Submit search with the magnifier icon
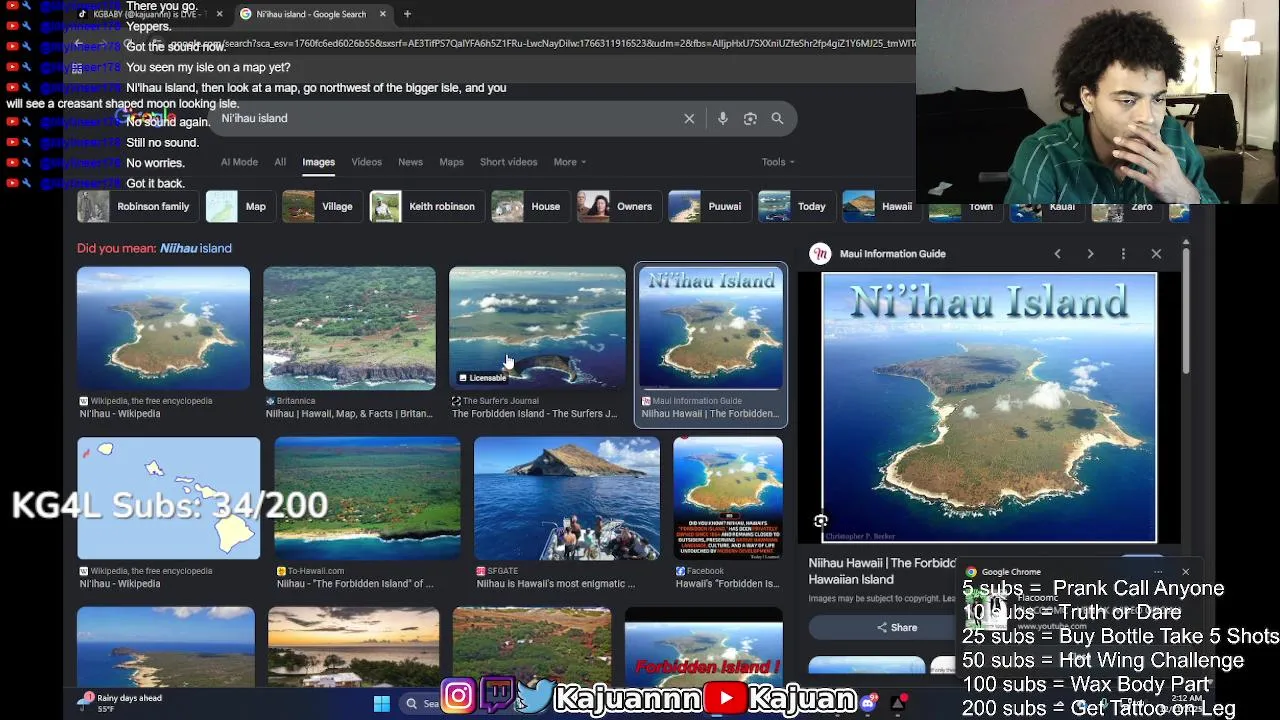Screen dimensions: 1280x720 click(x=777, y=118)
